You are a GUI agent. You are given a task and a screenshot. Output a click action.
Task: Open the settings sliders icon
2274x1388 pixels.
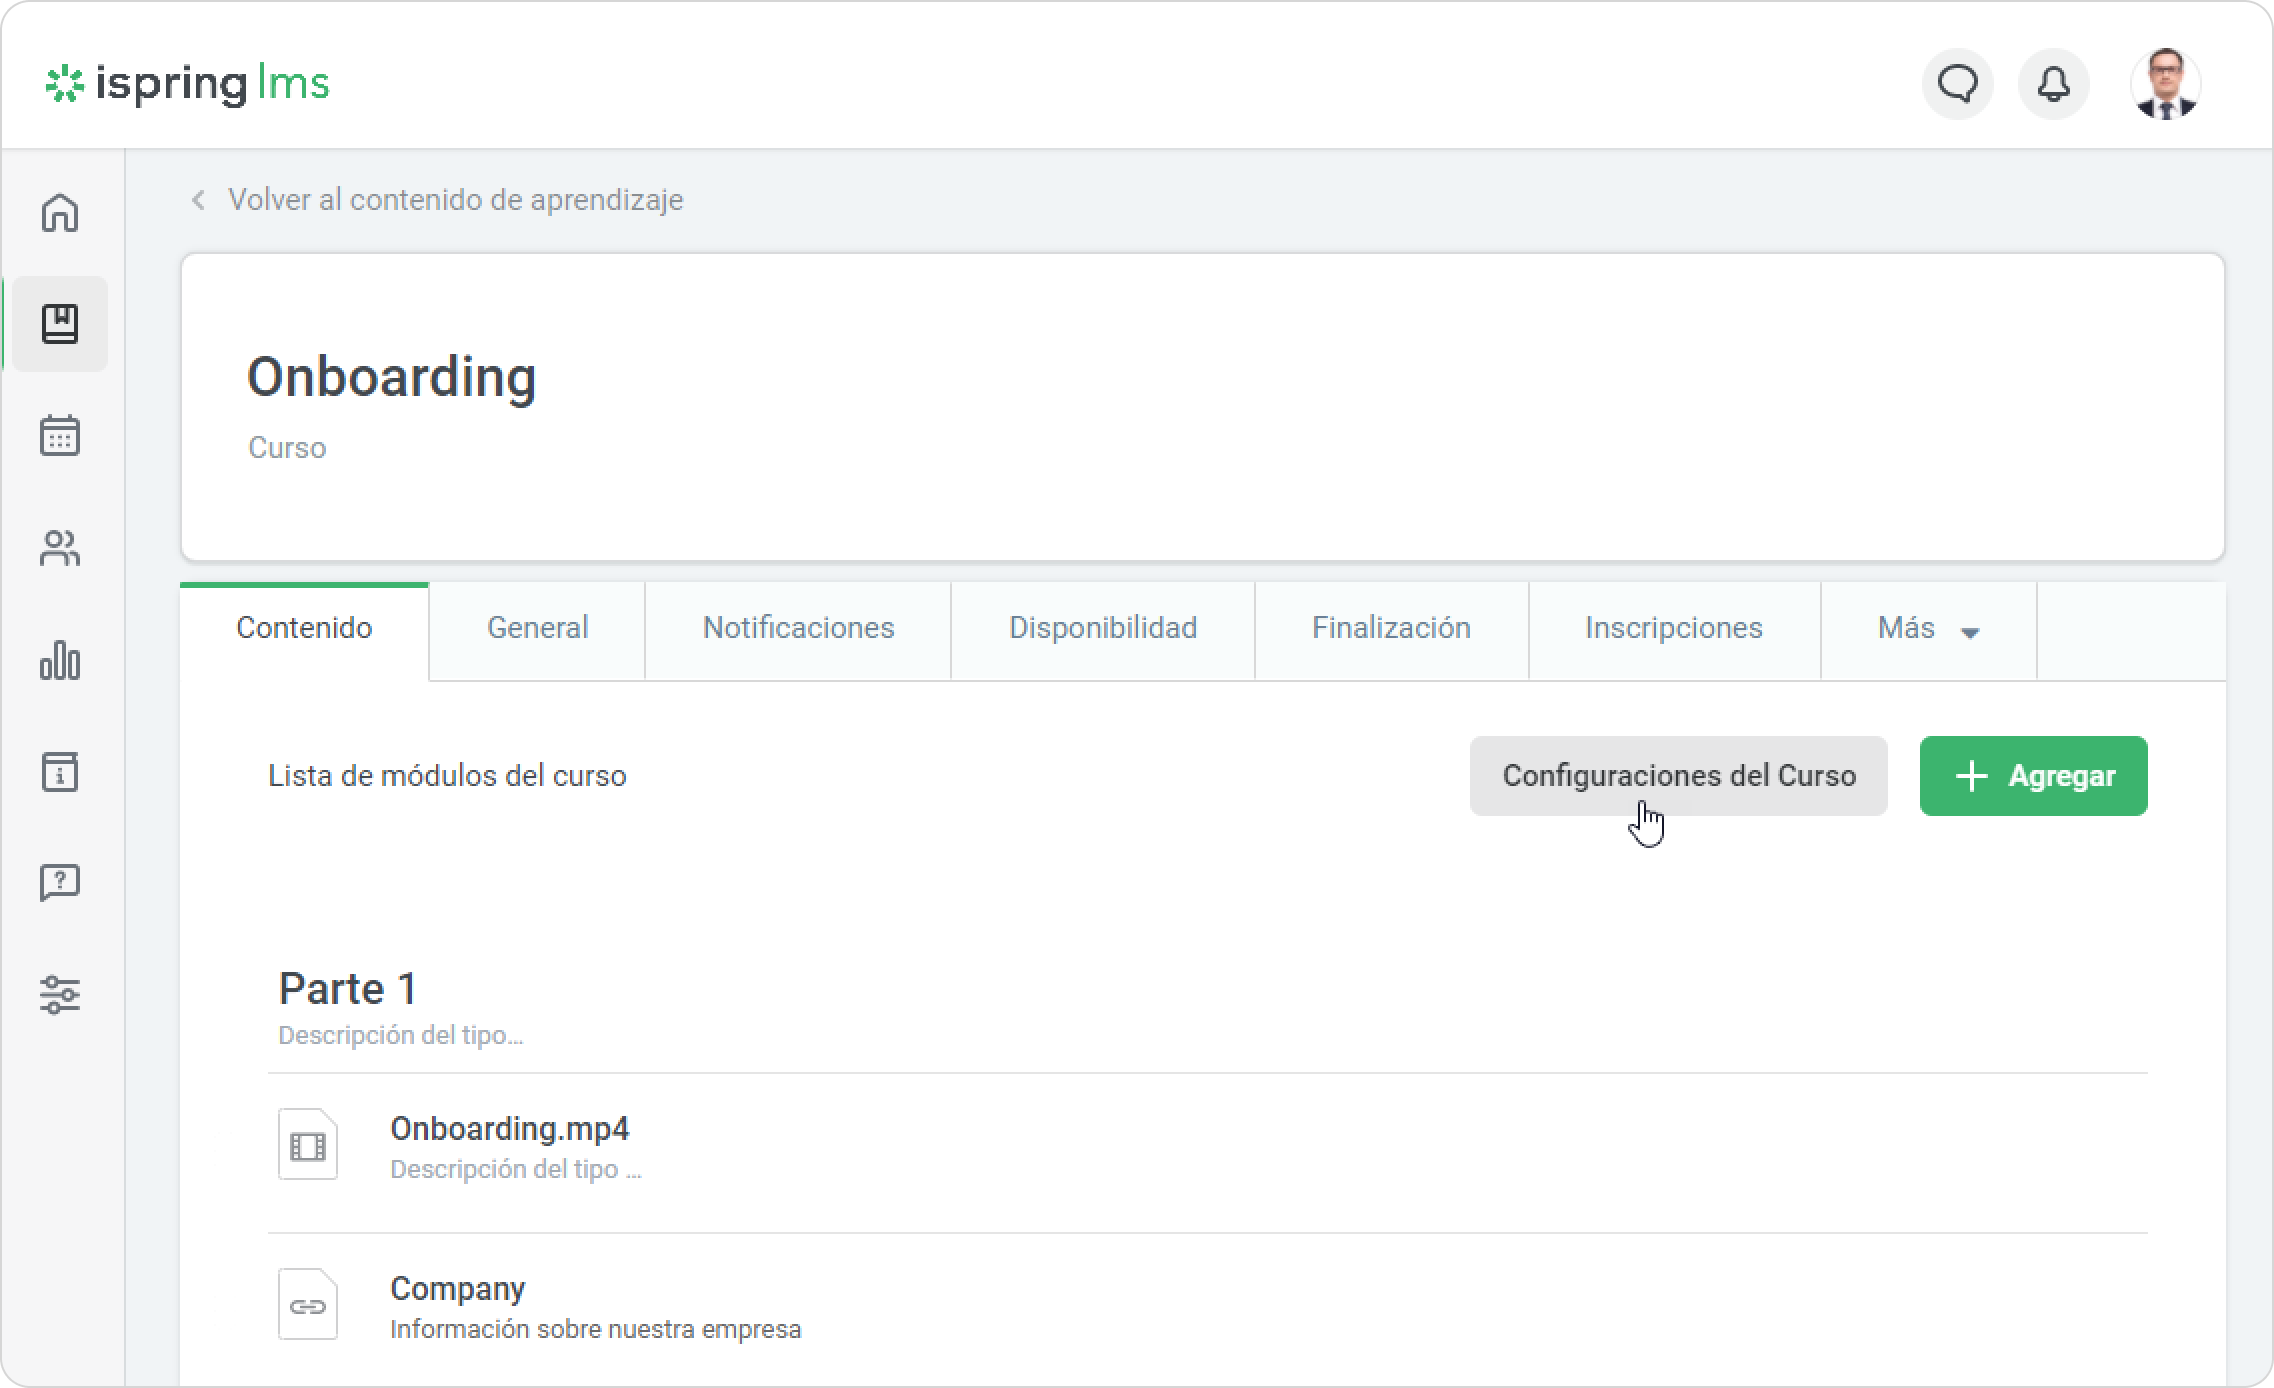(60, 995)
